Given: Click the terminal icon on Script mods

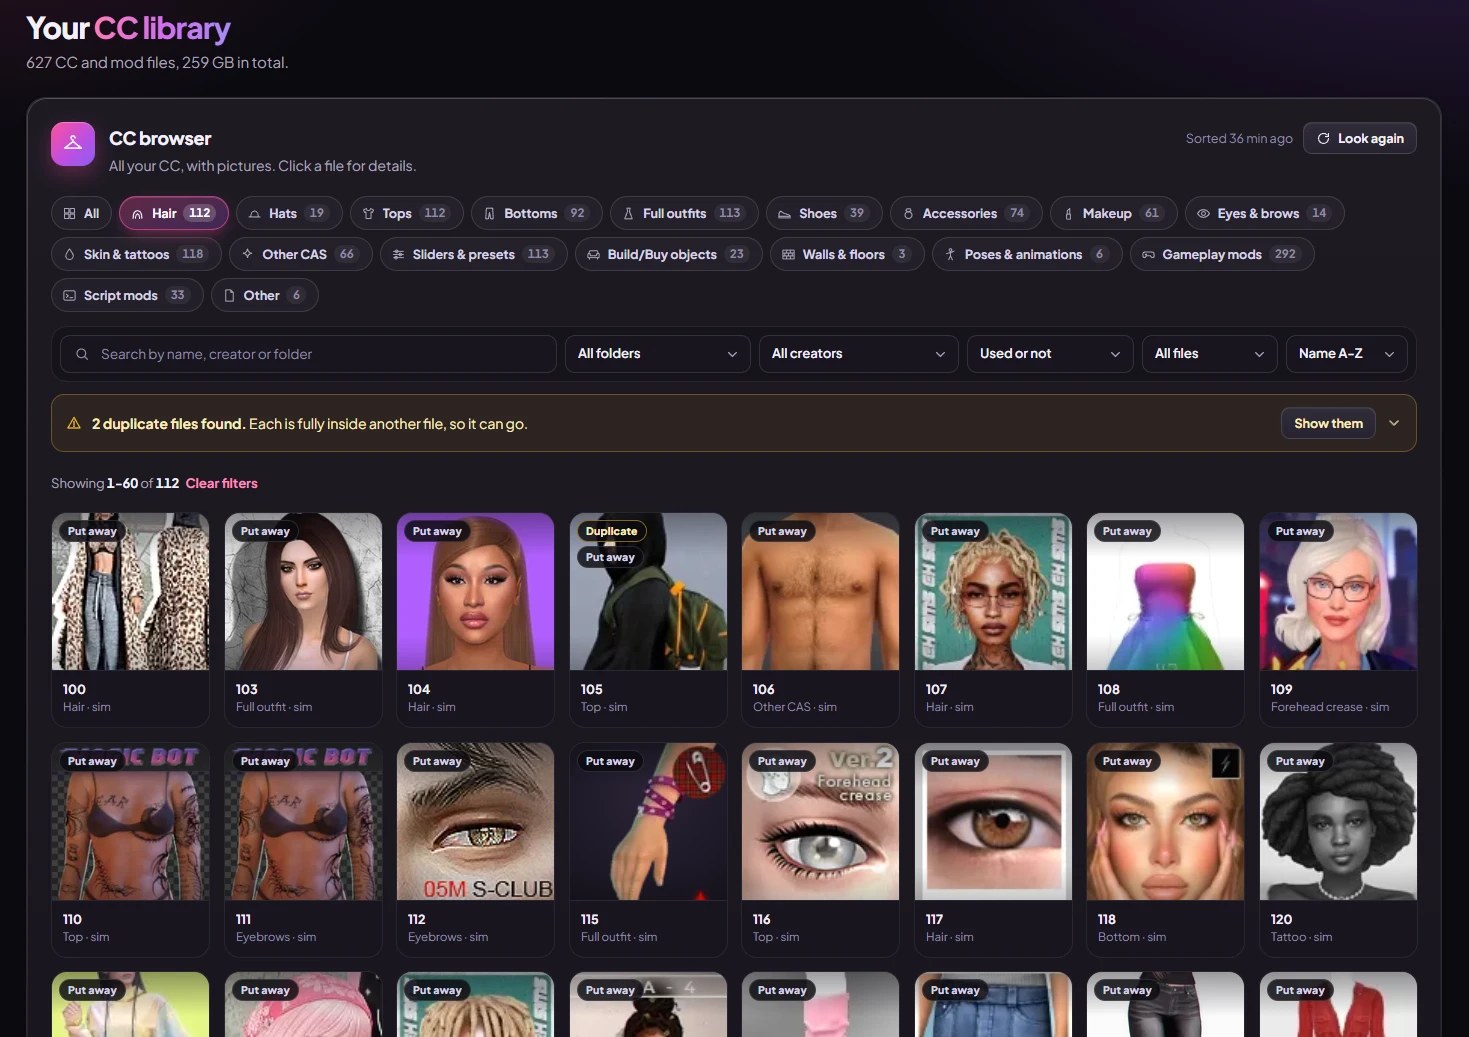Looking at the screenshot, I should tap(69, 296).
